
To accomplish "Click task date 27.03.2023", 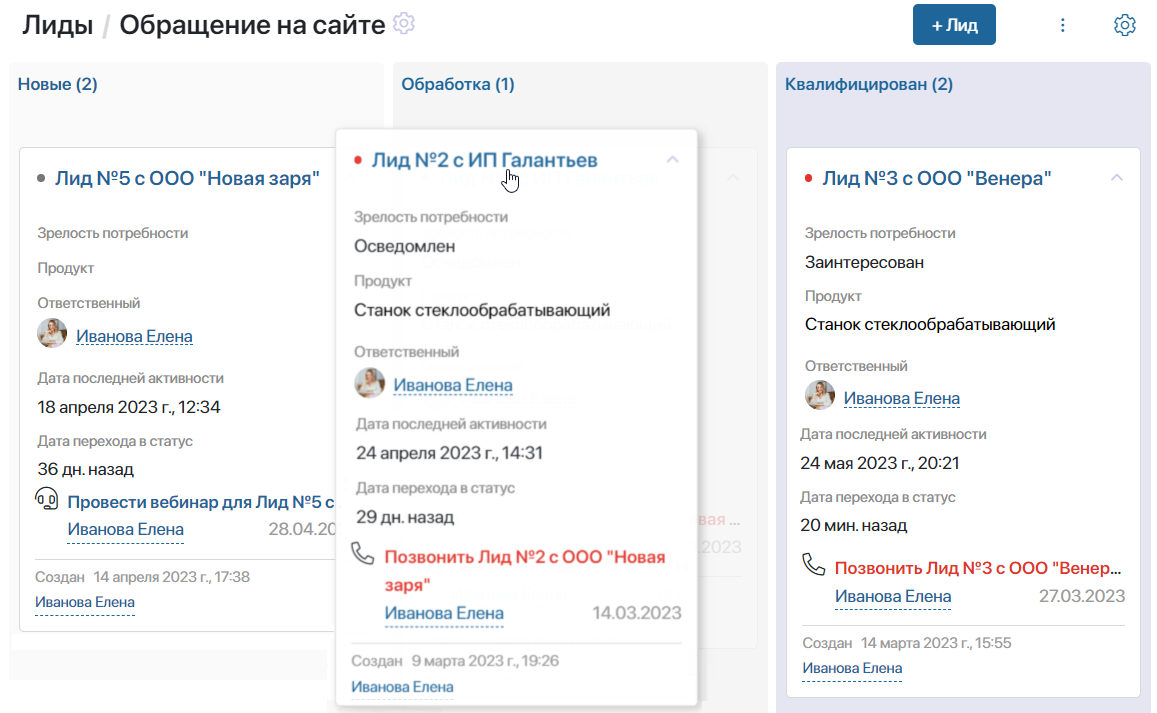I will [1082, 596].
